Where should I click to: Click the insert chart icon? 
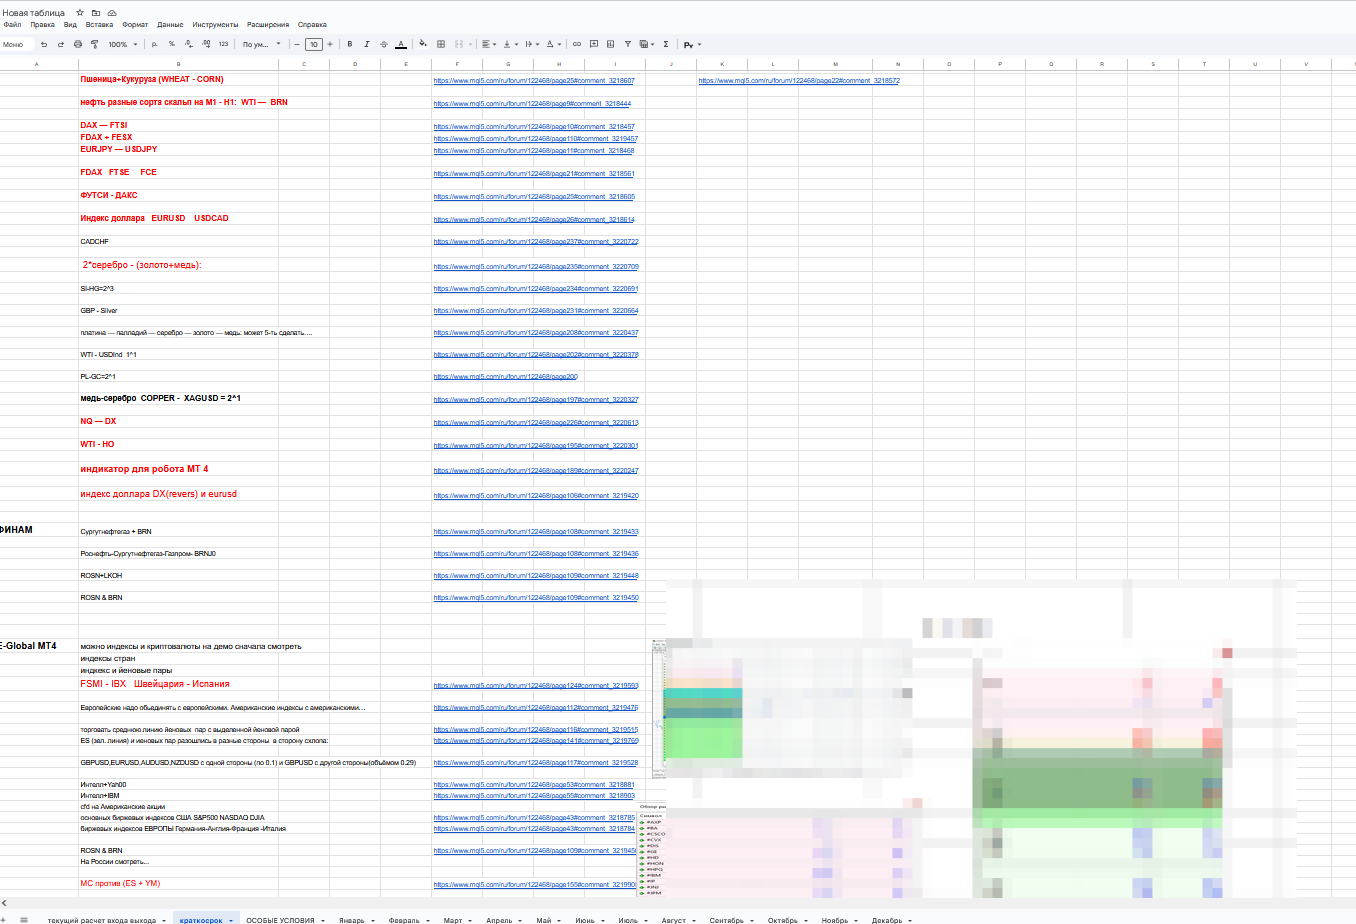click(611, 44)
